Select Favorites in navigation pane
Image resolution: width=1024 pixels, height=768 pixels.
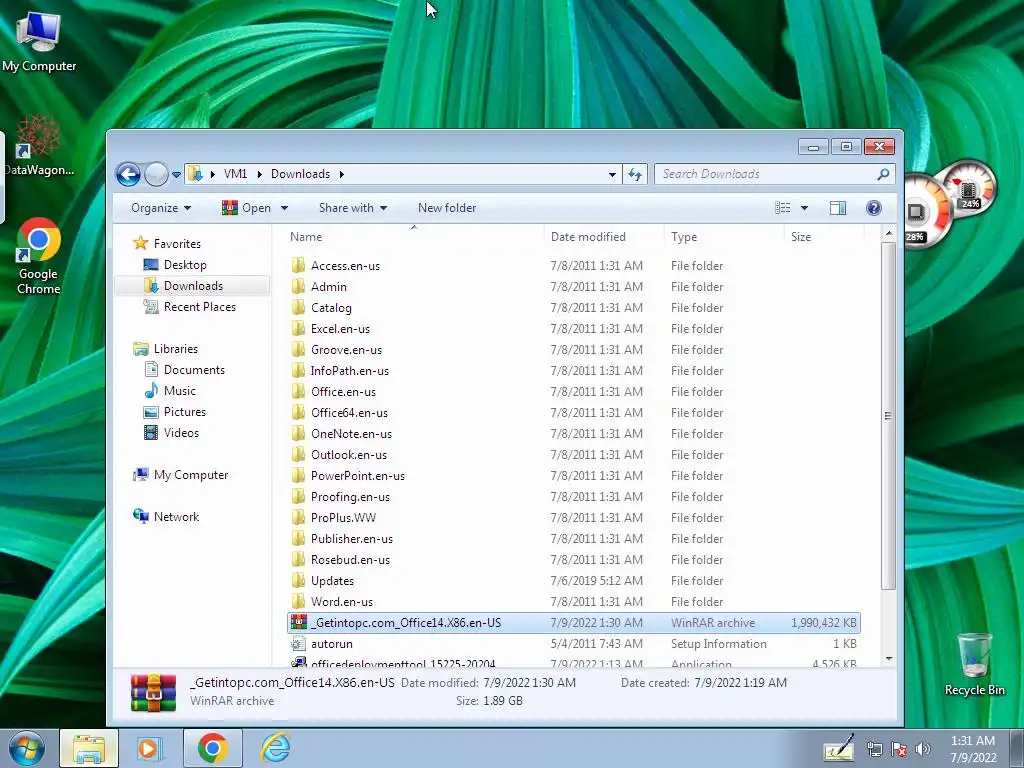coord(177,244)
